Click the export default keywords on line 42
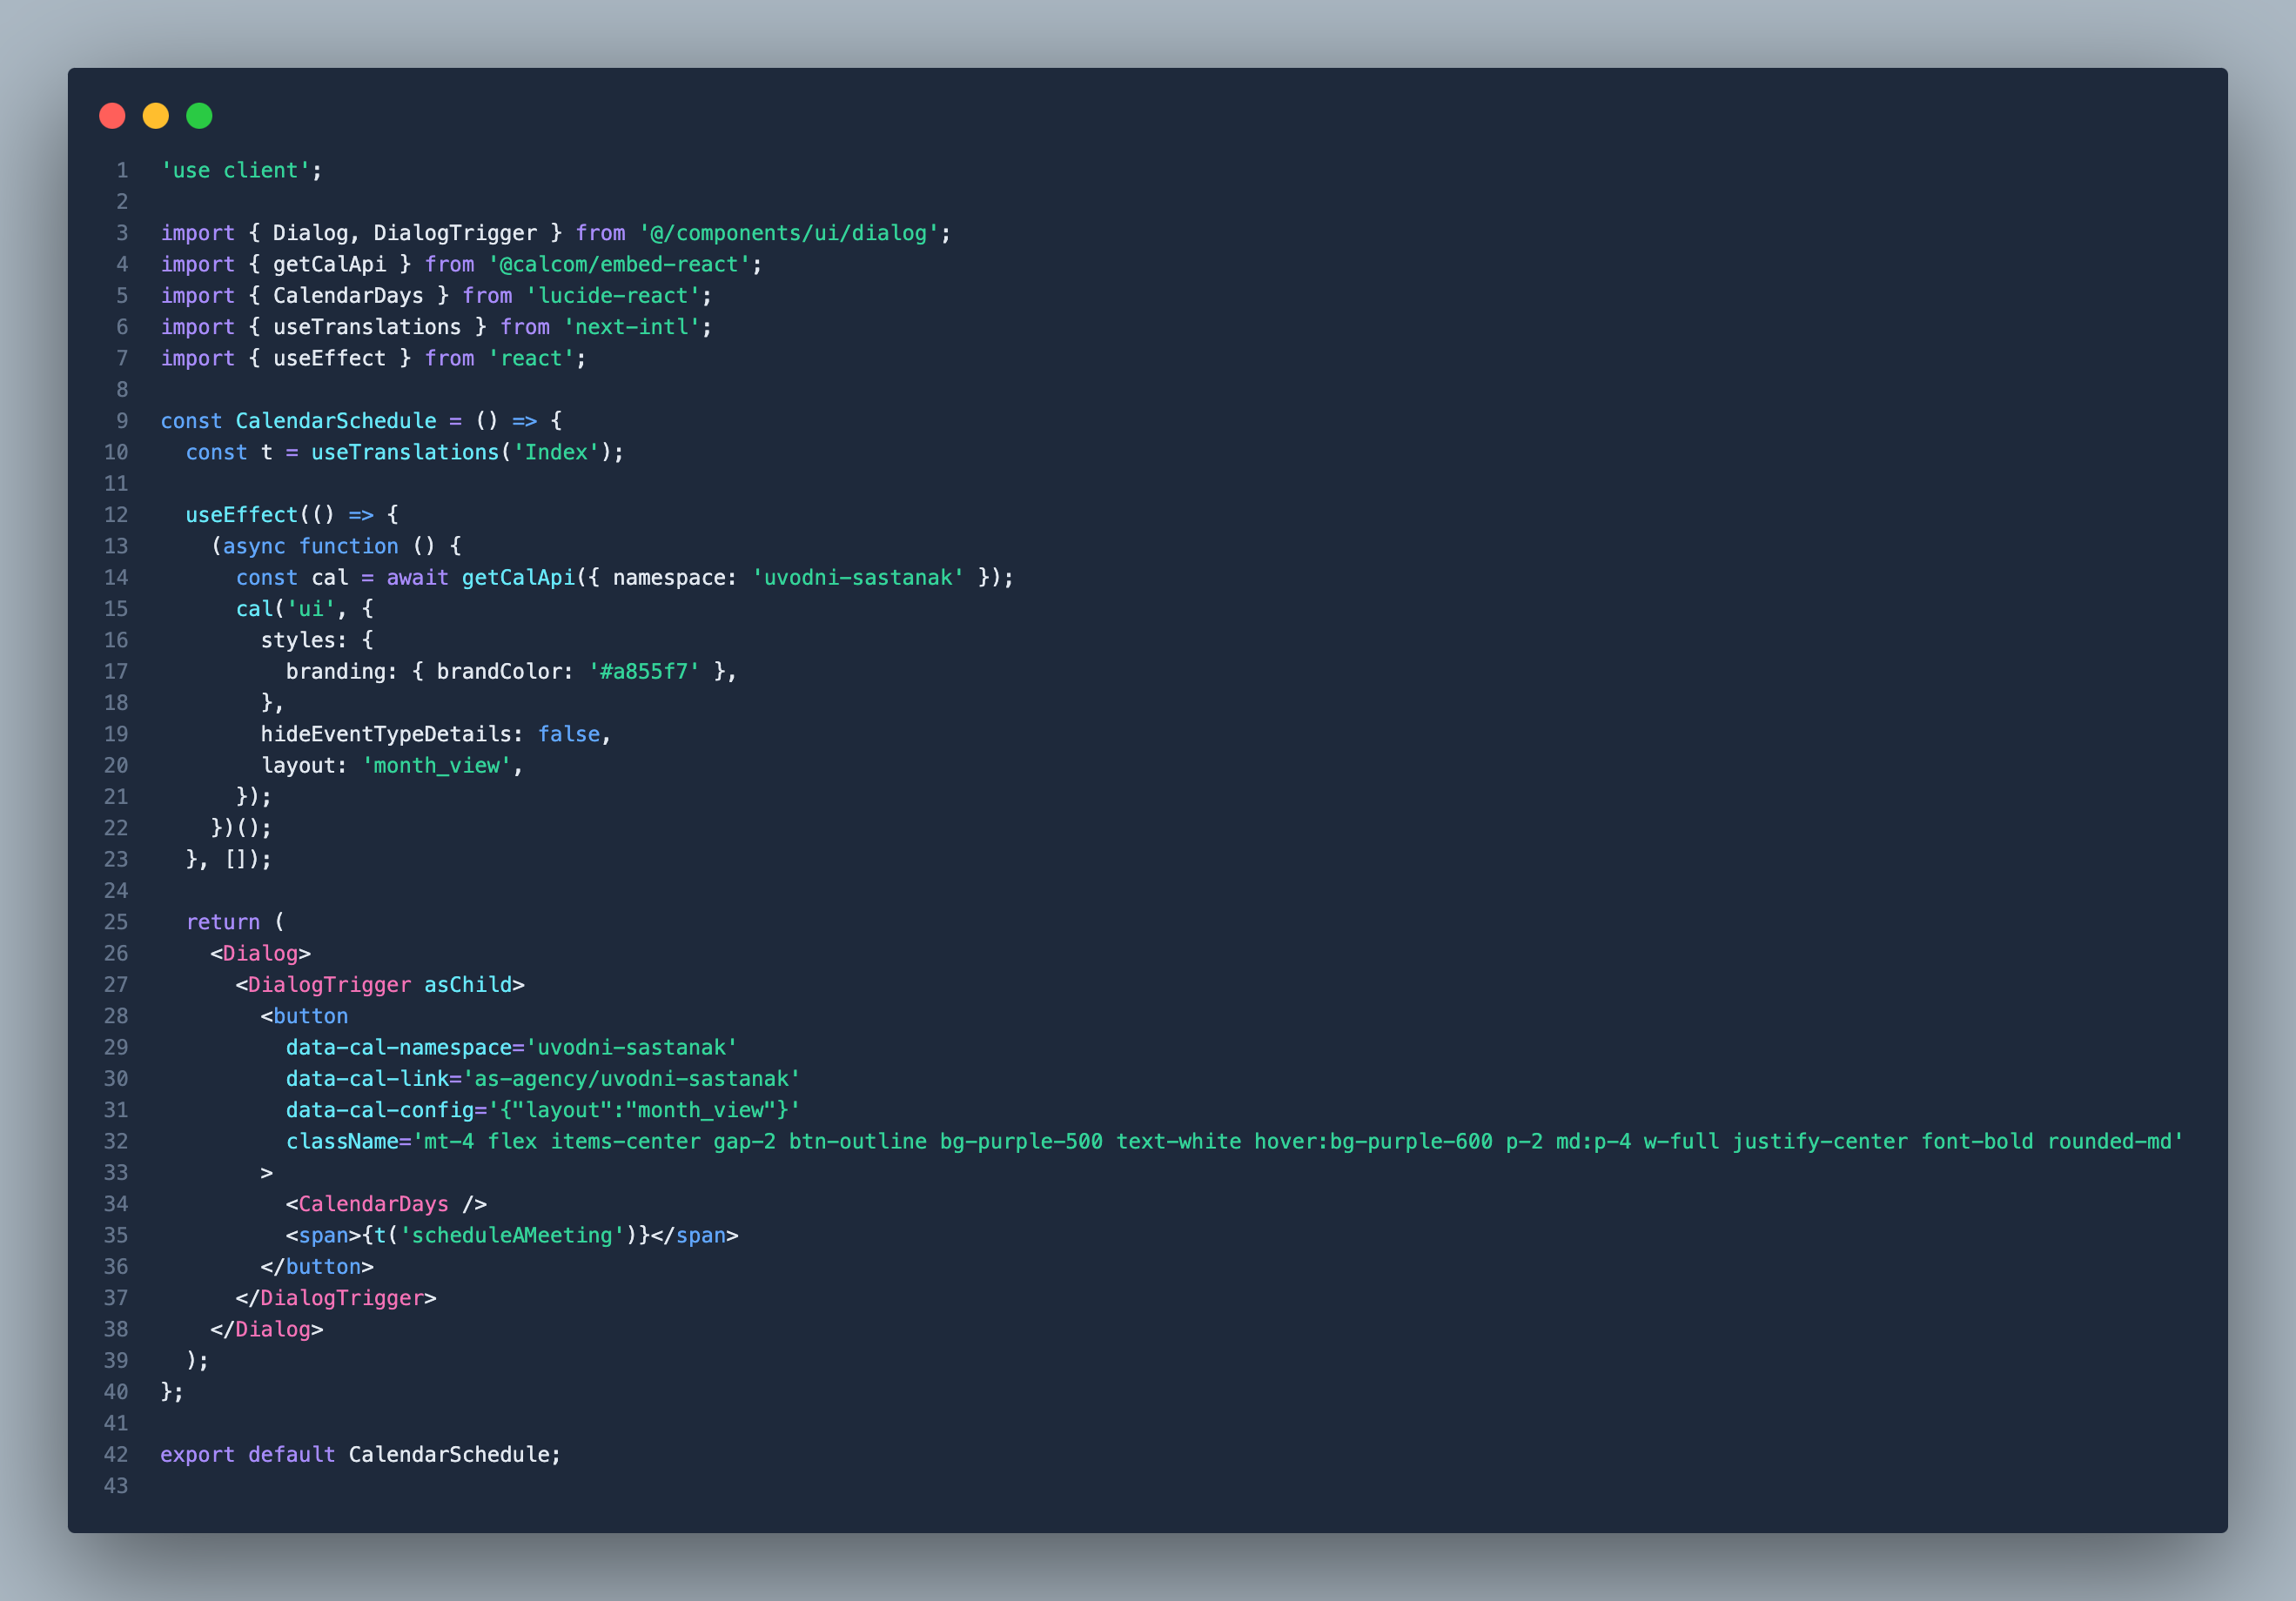The width and height of the screenshot is (2296, 1601). (x=247, y=1455)
